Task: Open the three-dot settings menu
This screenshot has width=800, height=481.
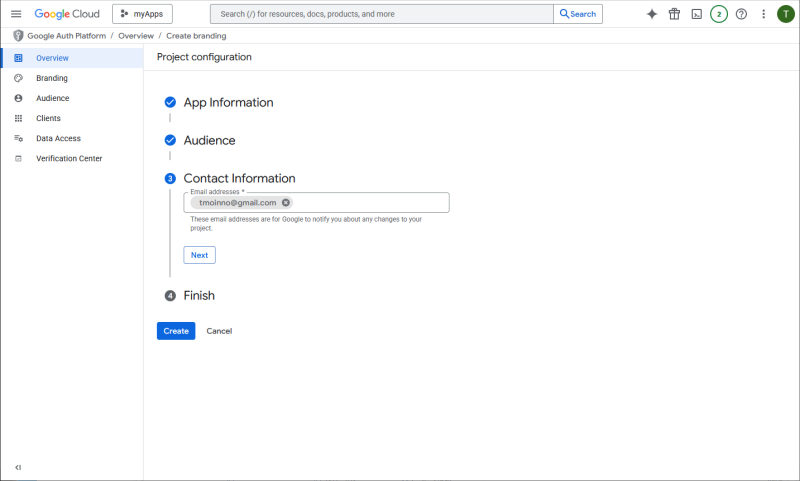Action: pos(764,14)
